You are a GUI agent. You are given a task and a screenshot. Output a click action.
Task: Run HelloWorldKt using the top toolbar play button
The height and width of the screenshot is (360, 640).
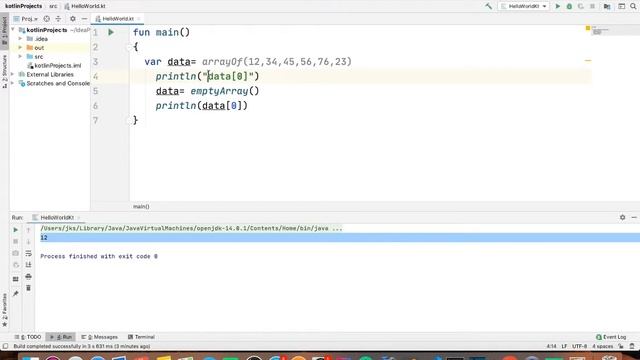[558, 6]
